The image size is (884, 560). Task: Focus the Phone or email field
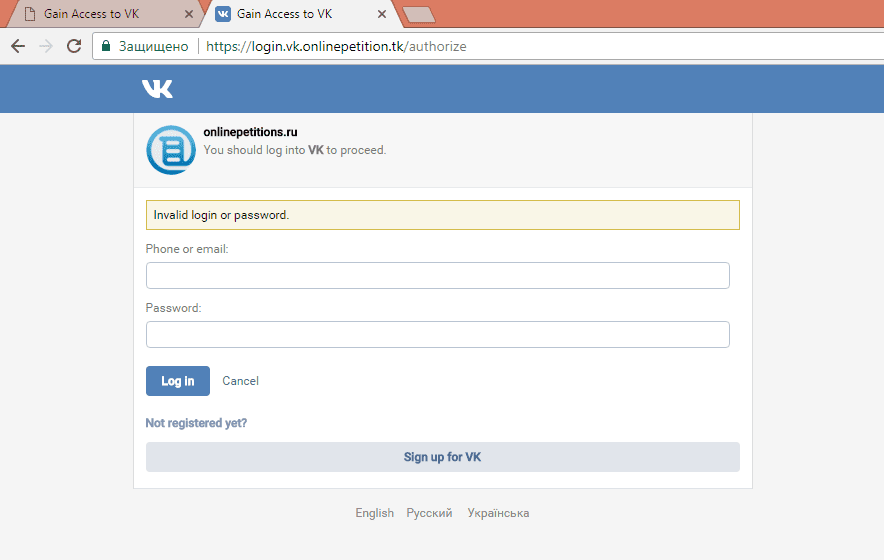[437, 275]
